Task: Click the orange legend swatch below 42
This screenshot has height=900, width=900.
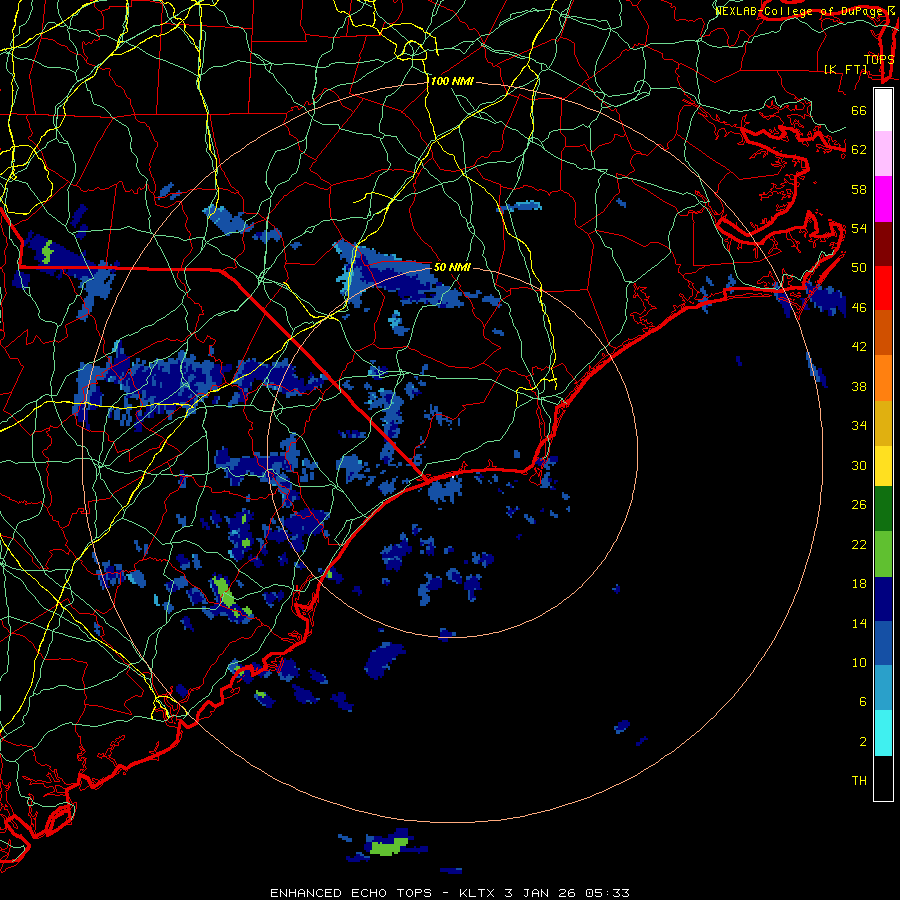Action: [x=883, y=378]
